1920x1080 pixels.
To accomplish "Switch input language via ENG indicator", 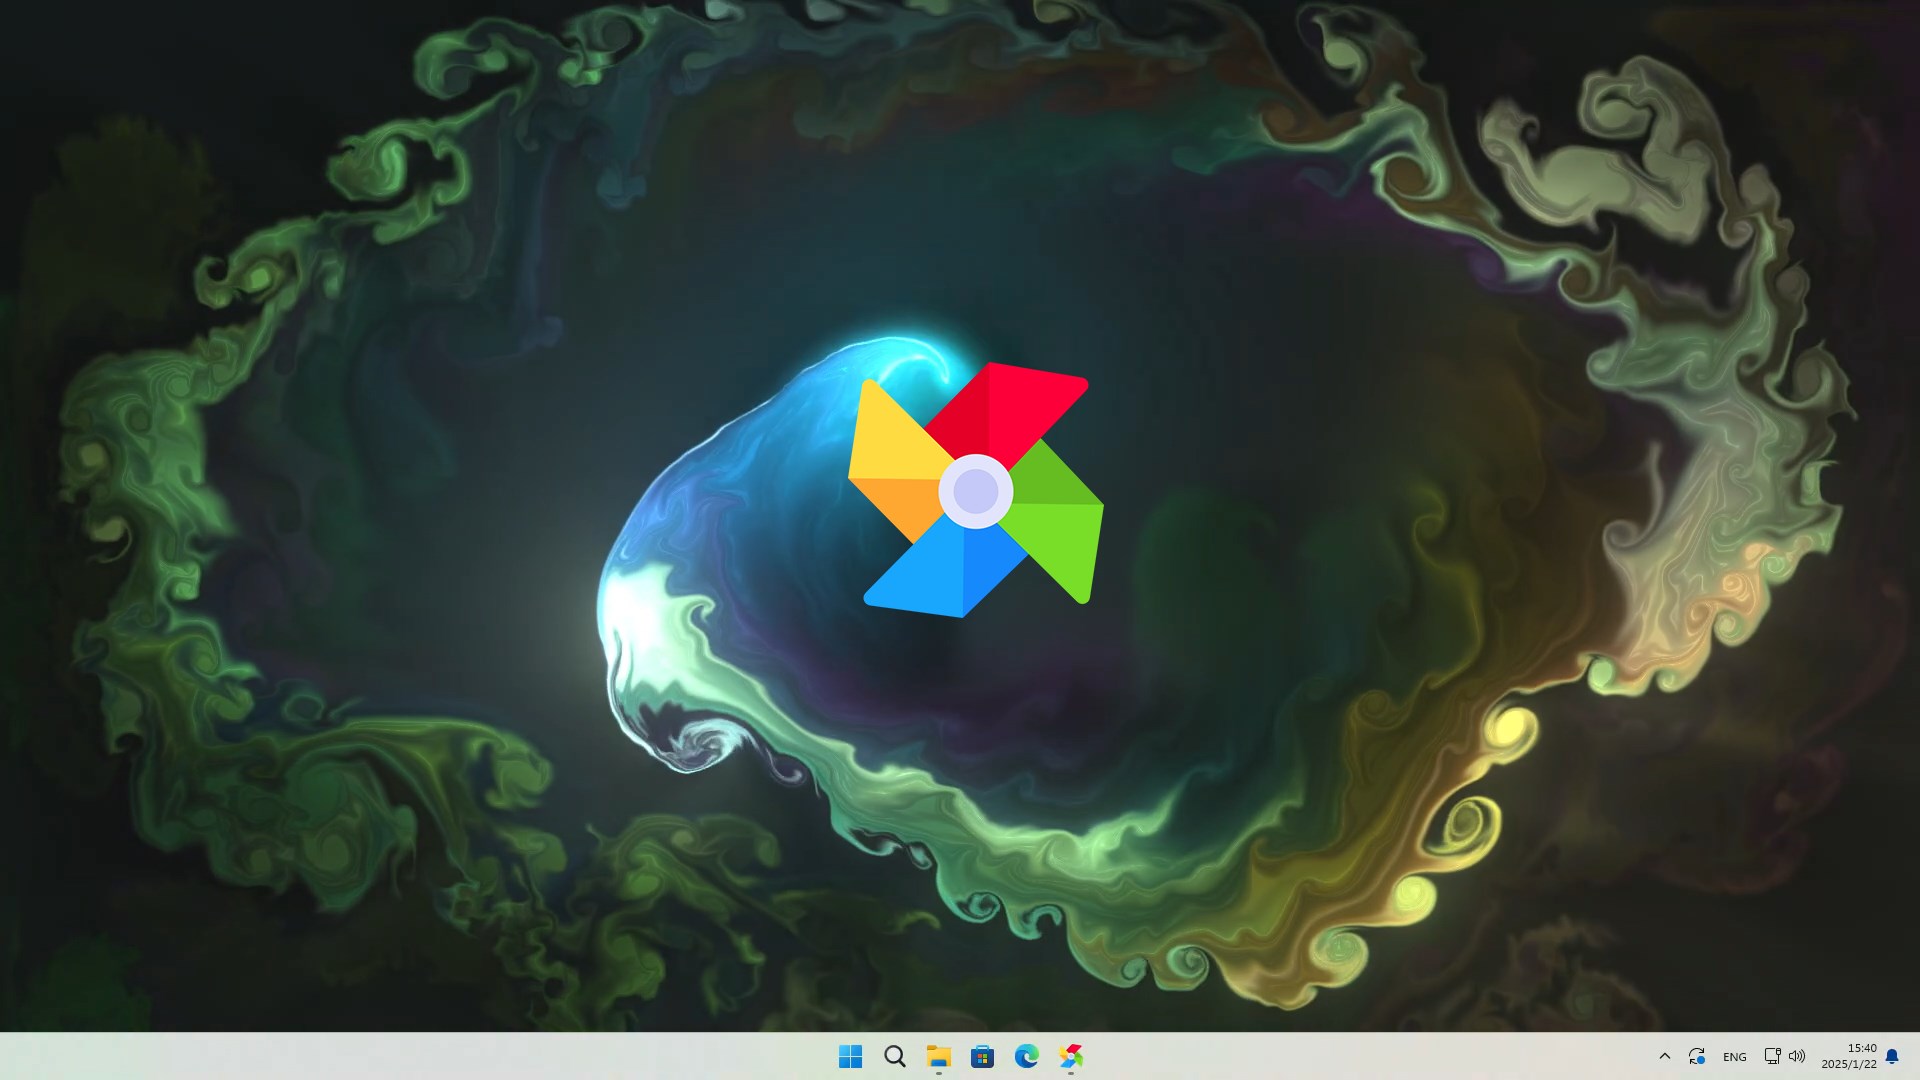I will pos(1735,1057).
